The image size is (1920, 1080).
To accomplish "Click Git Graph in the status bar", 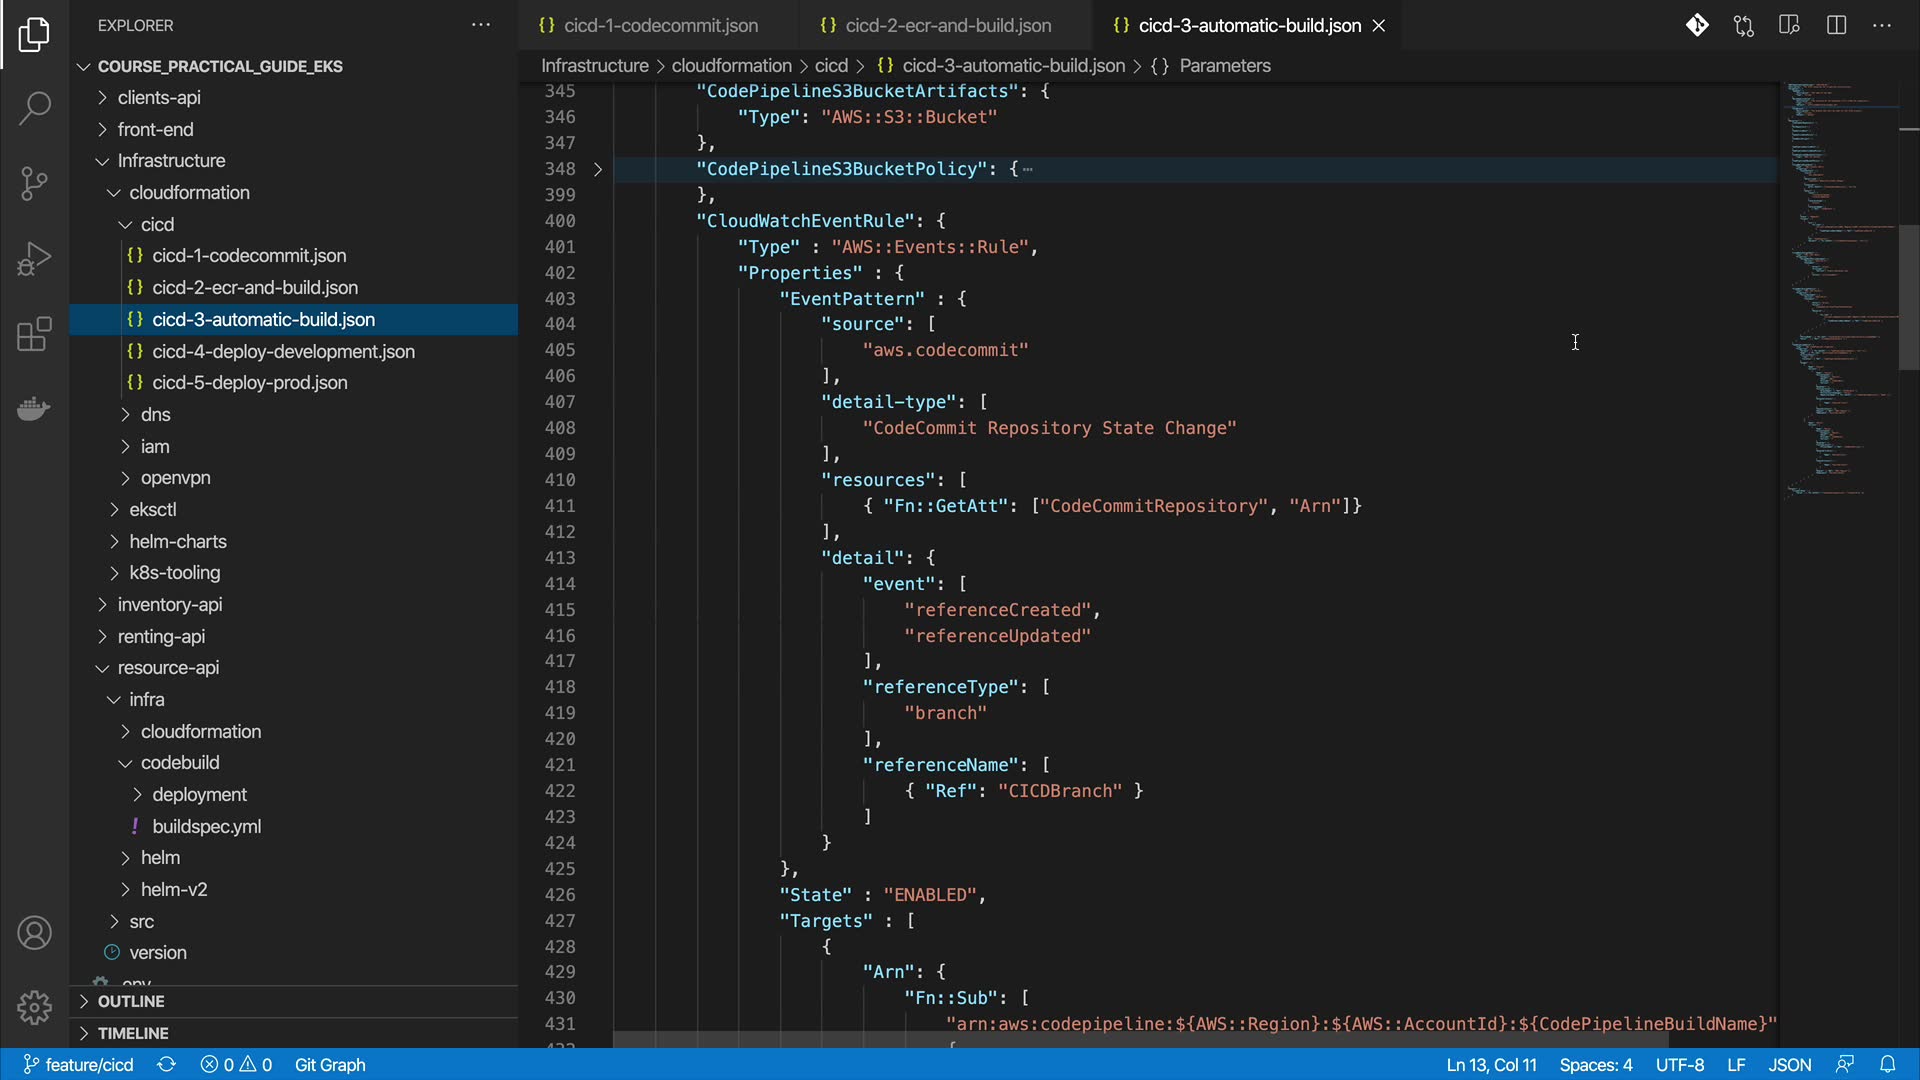I will tap(330, 1064).
